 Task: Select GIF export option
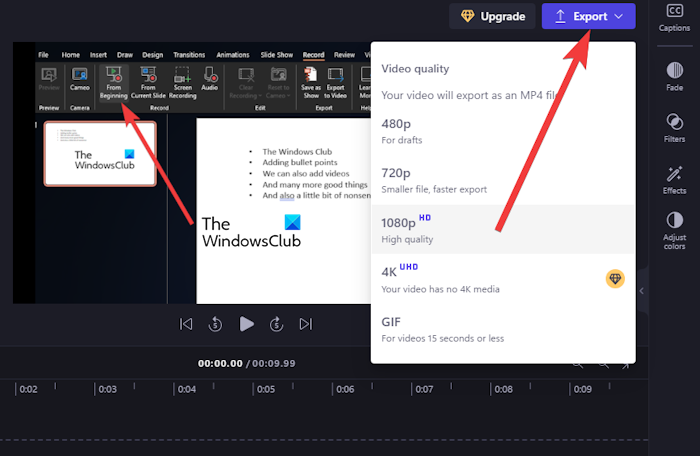coord(503,329)
